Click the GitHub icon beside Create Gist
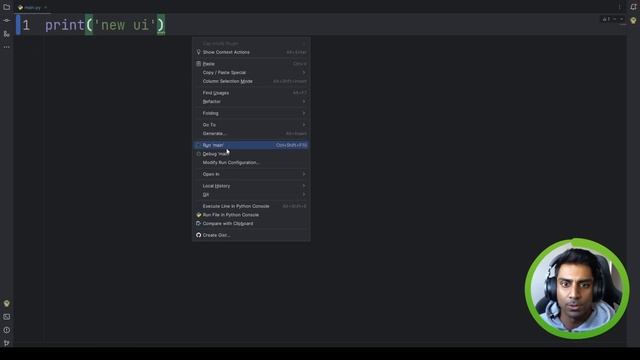Viewport: 640px width, 360px height. click(x=198, y=235)
